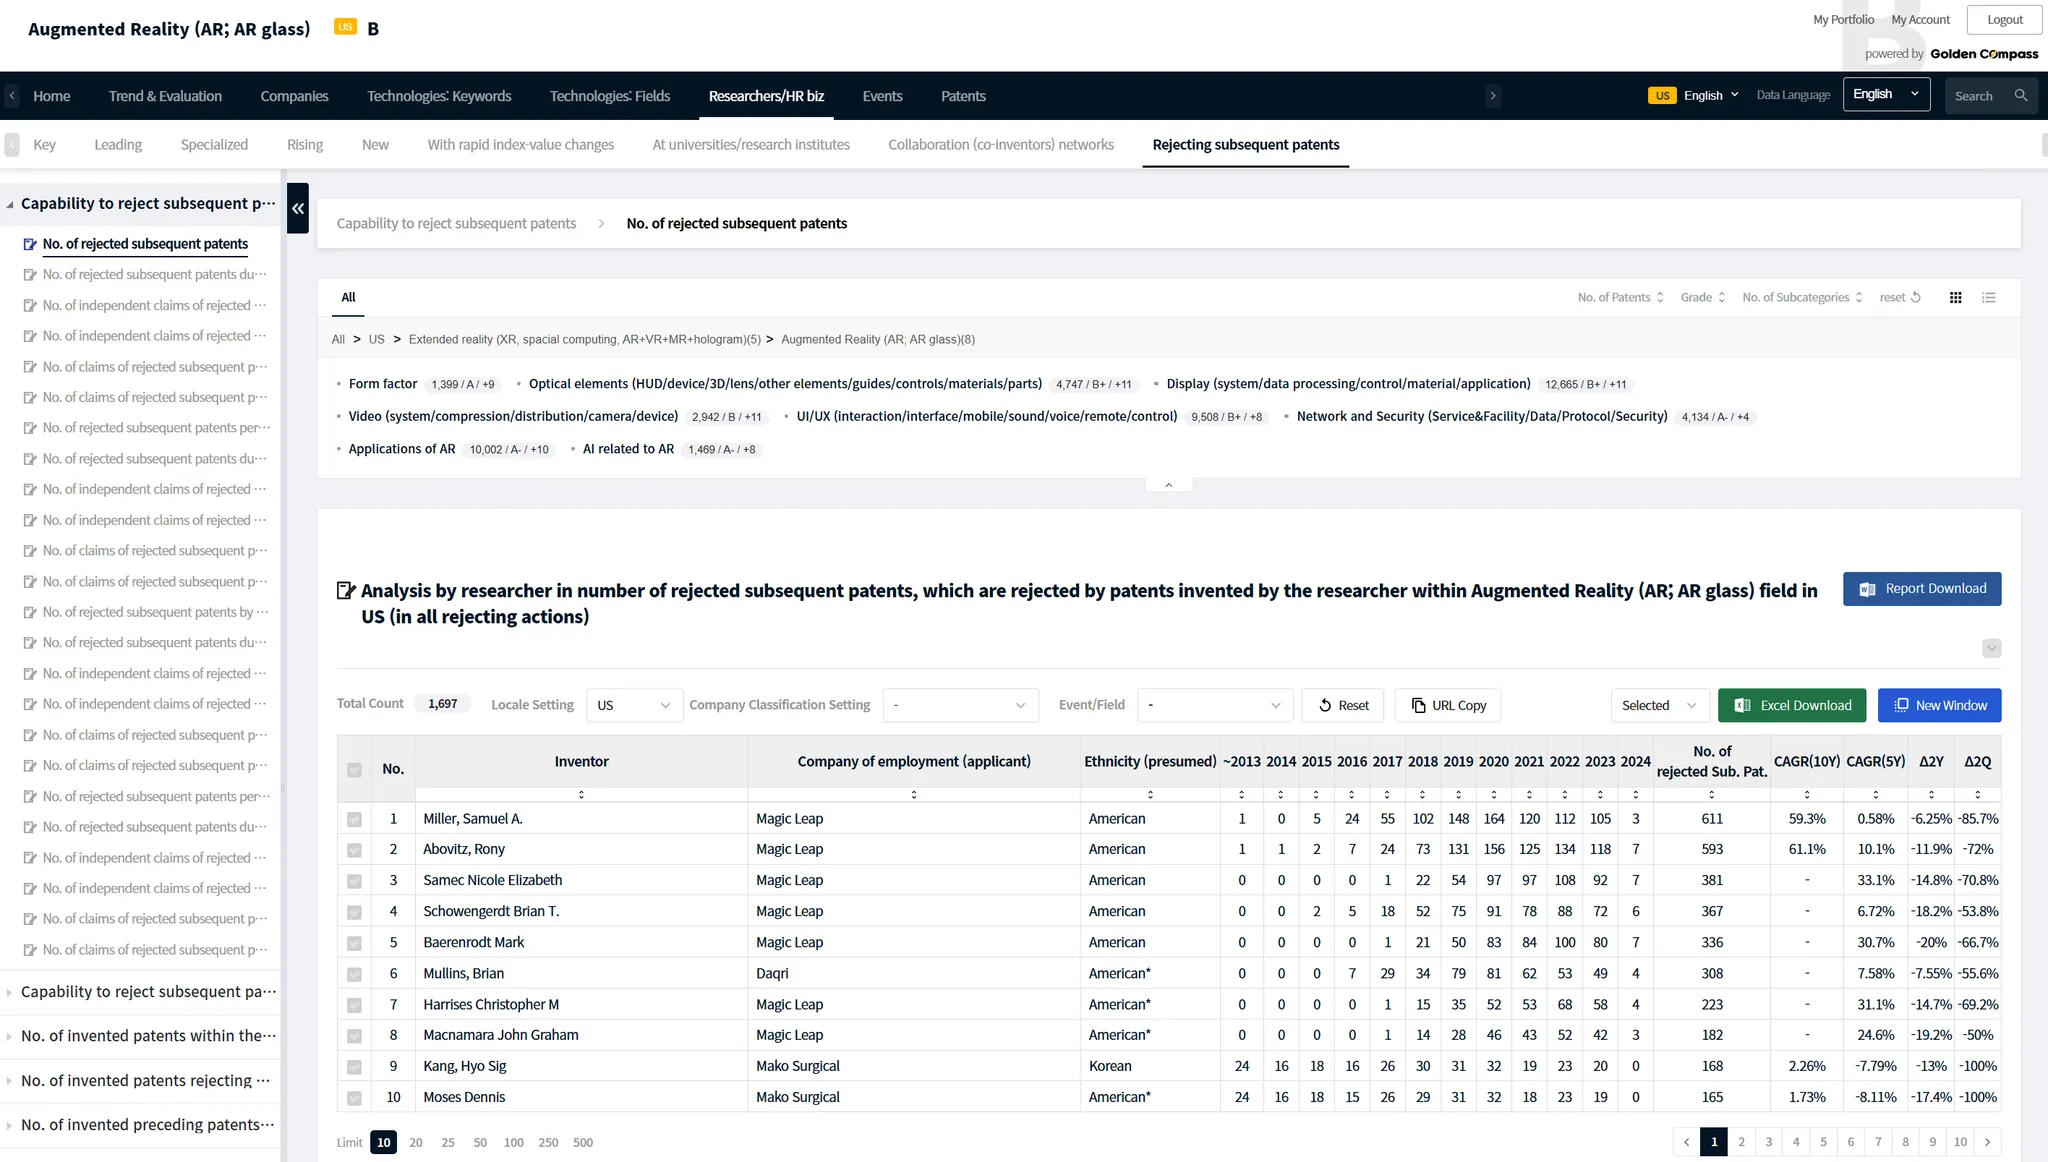
Task: Click the Excel Download button
Action: (1791, 705)
